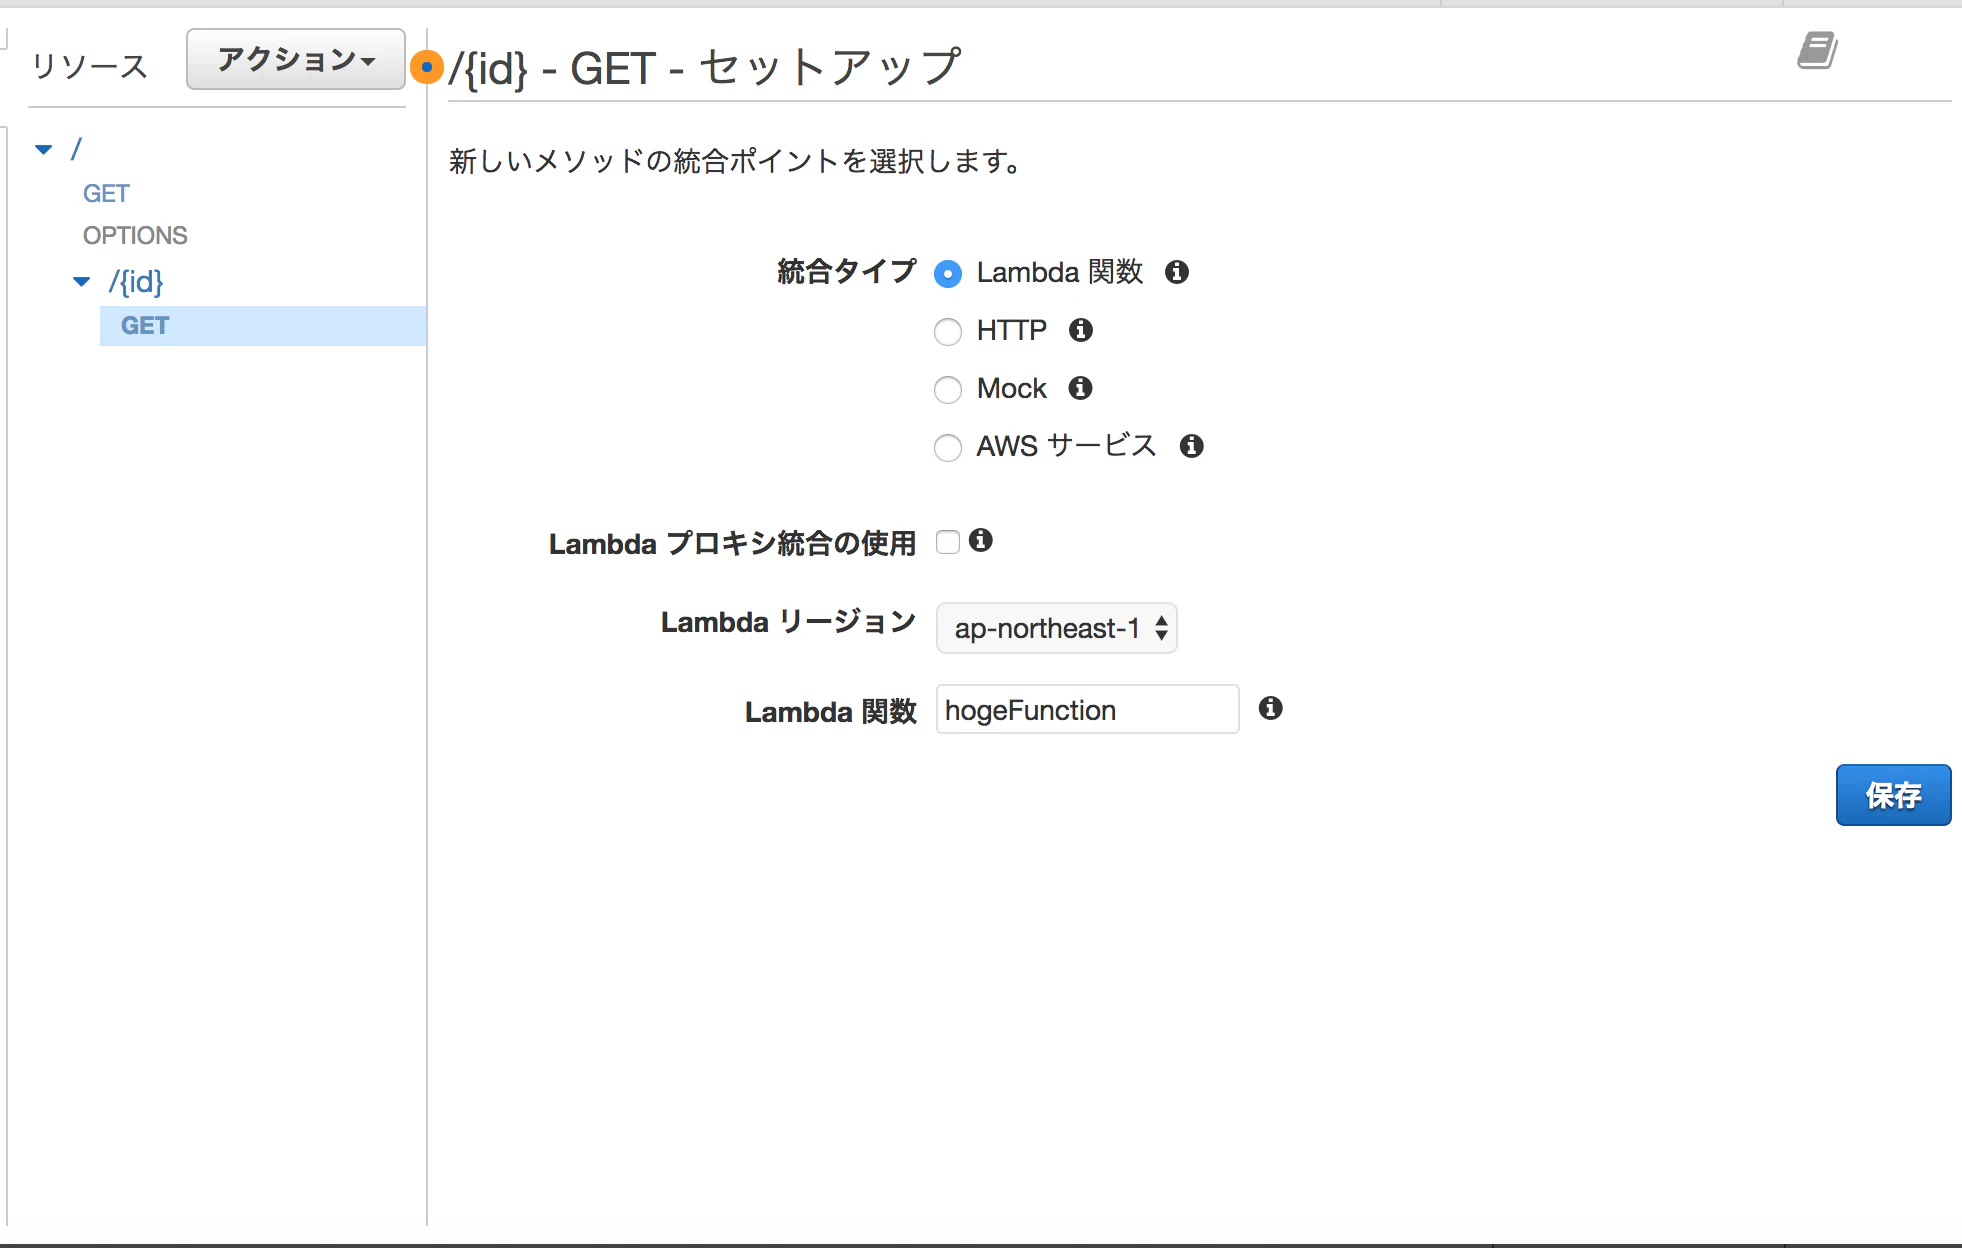Select the Lambda 関数 integration type

(x=948, y=273)
